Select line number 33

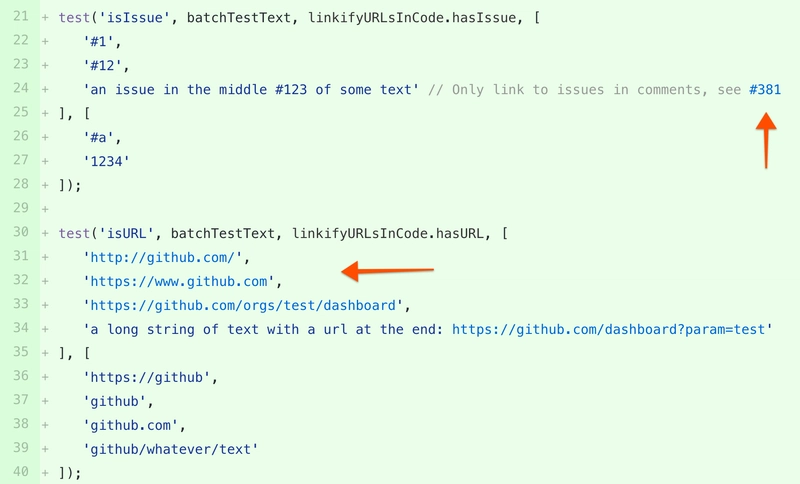click(x=20, y=305)
